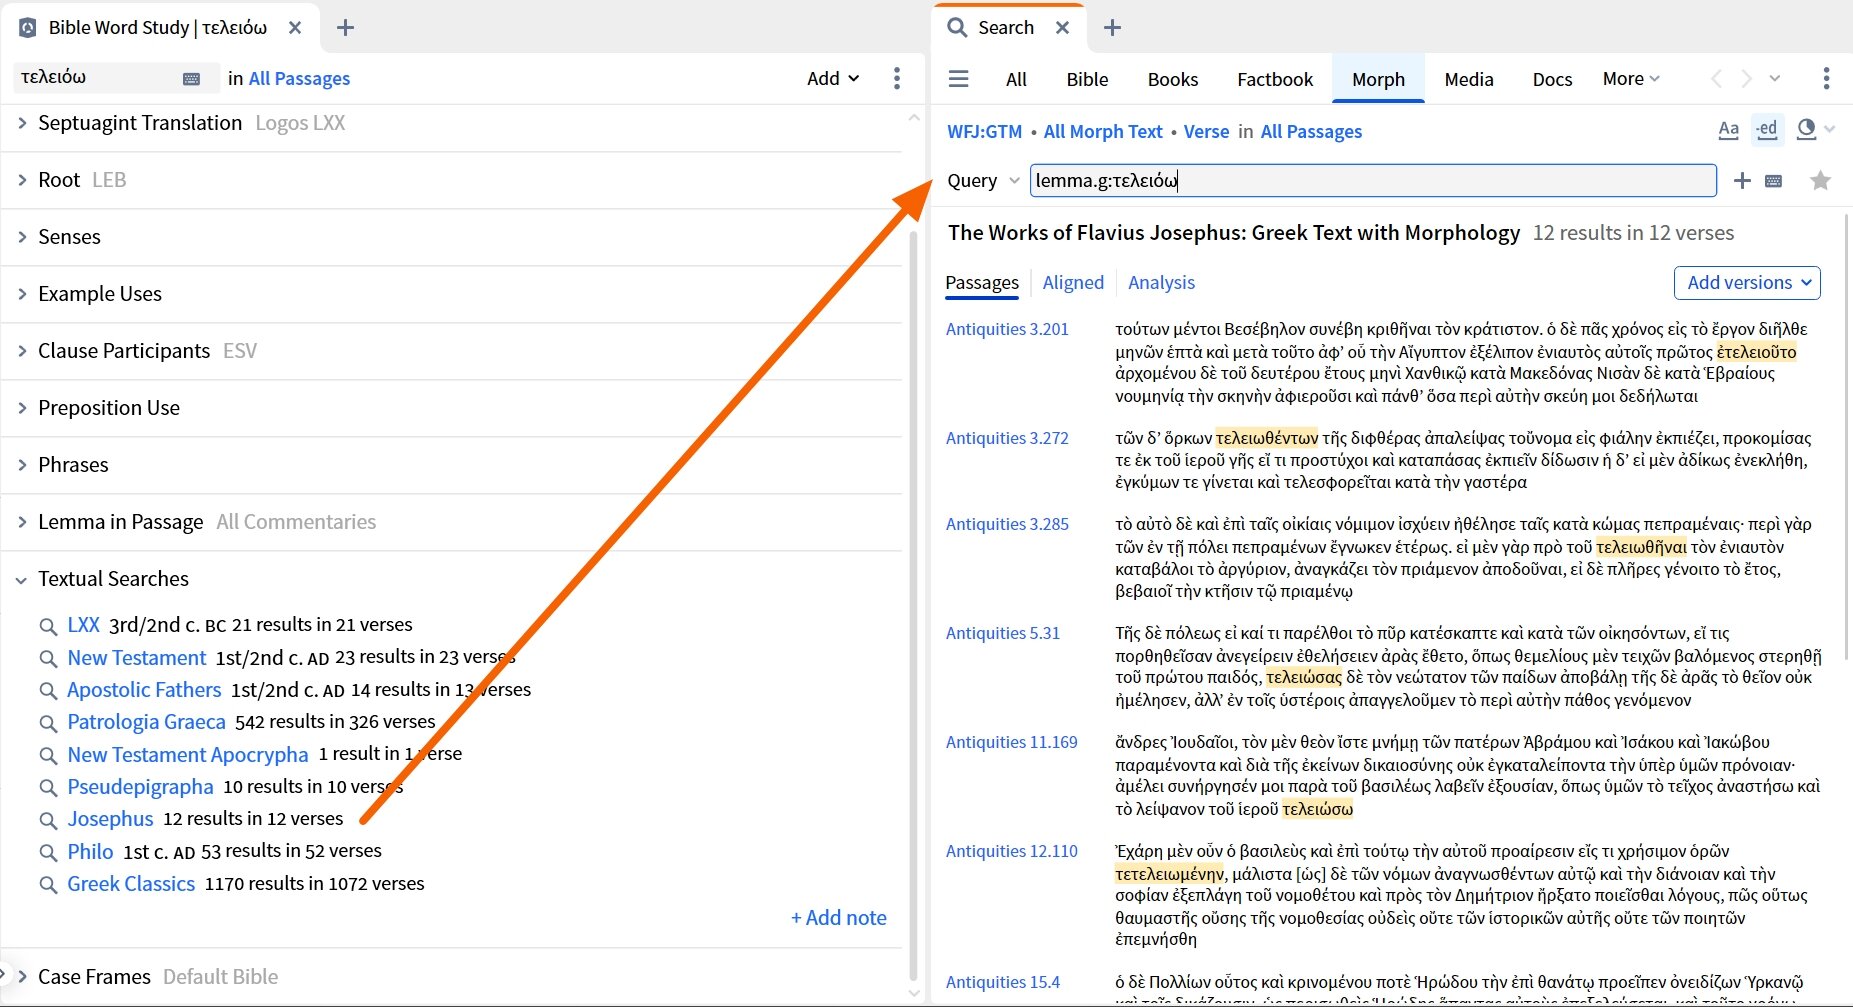Expand the Phrases section
Image resolution: width=1853 pixels, height=1007 pixels.
click(22, 465)
